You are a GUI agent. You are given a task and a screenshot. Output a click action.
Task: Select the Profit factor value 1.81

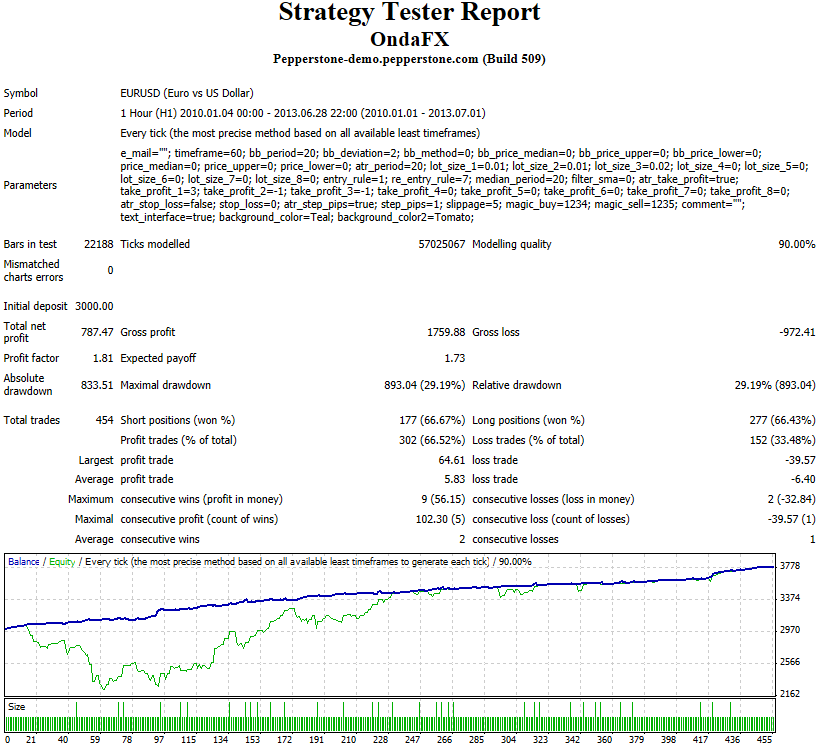coord(103,358)
